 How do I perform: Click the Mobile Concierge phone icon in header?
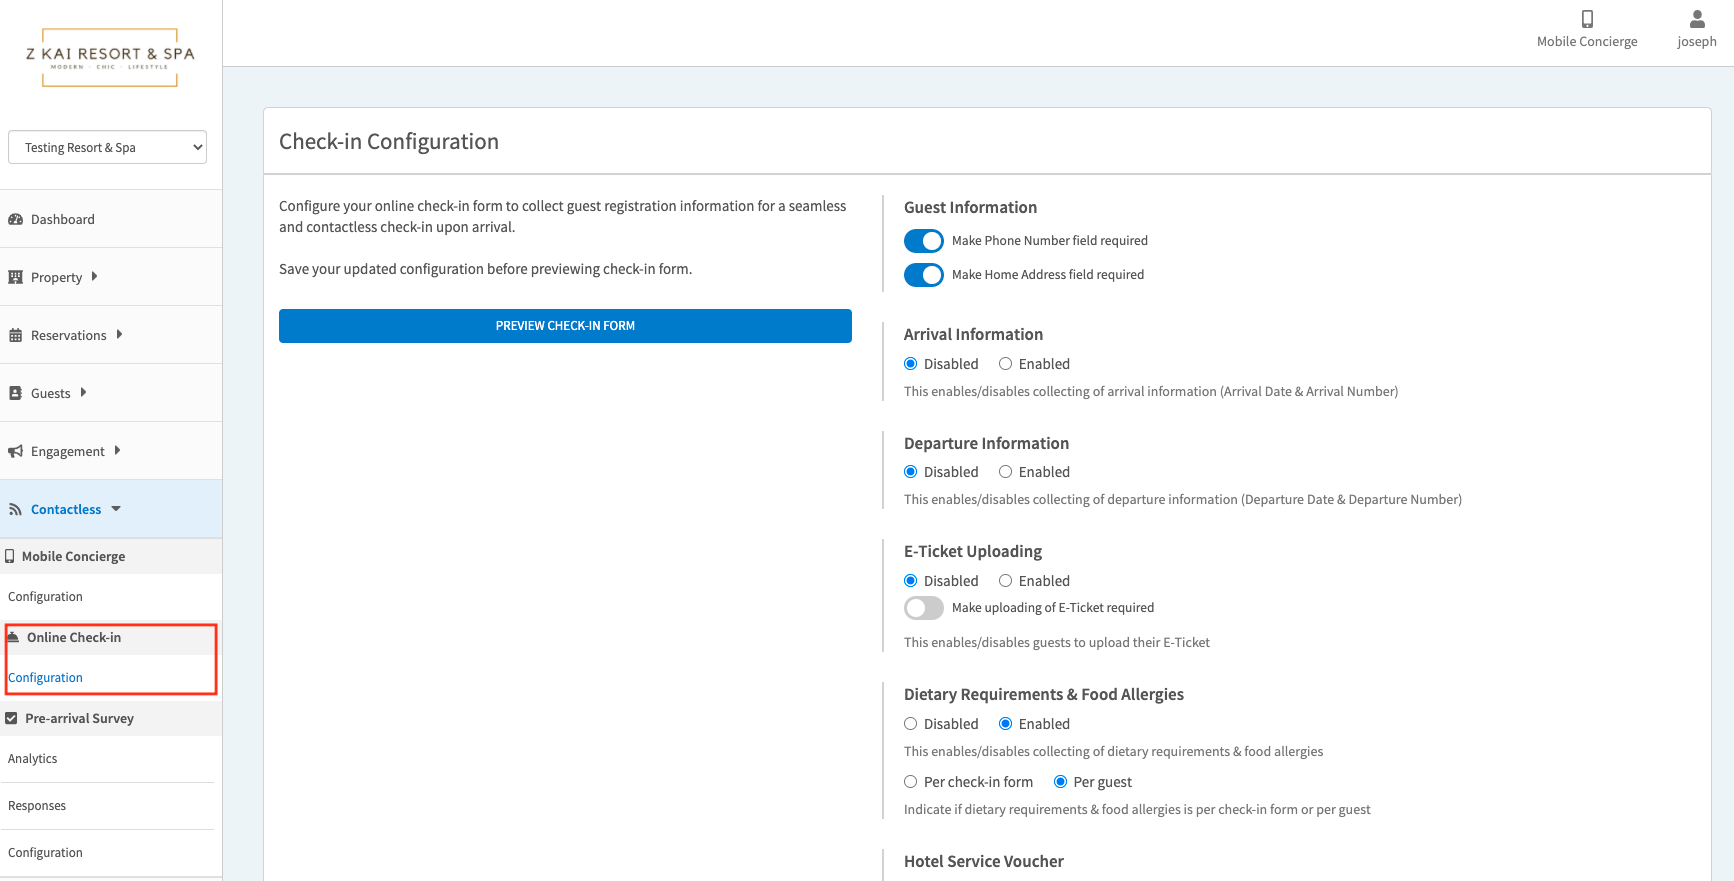point(1587,19)
